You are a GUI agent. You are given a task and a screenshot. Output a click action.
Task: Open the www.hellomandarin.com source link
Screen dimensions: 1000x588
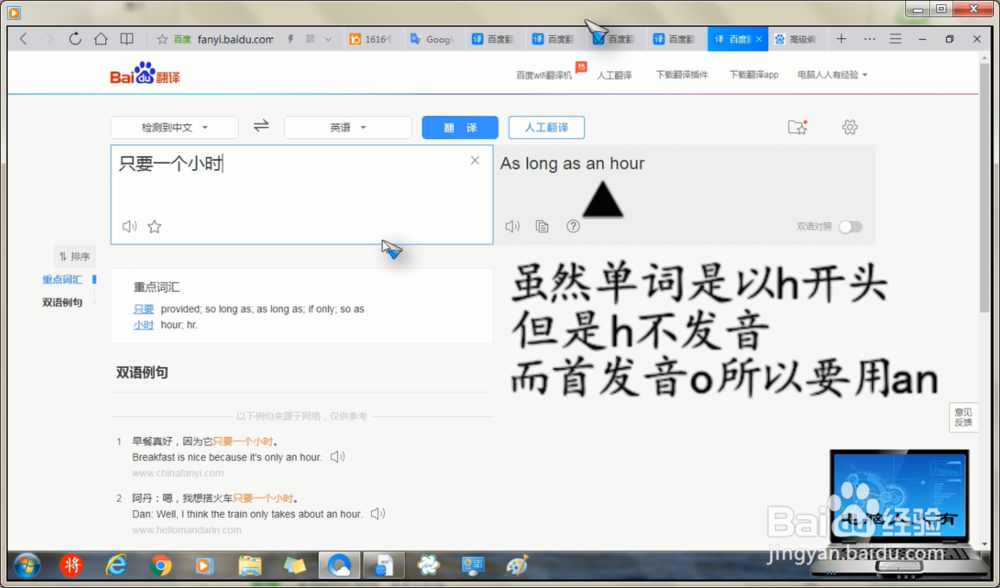pos(187,530)
